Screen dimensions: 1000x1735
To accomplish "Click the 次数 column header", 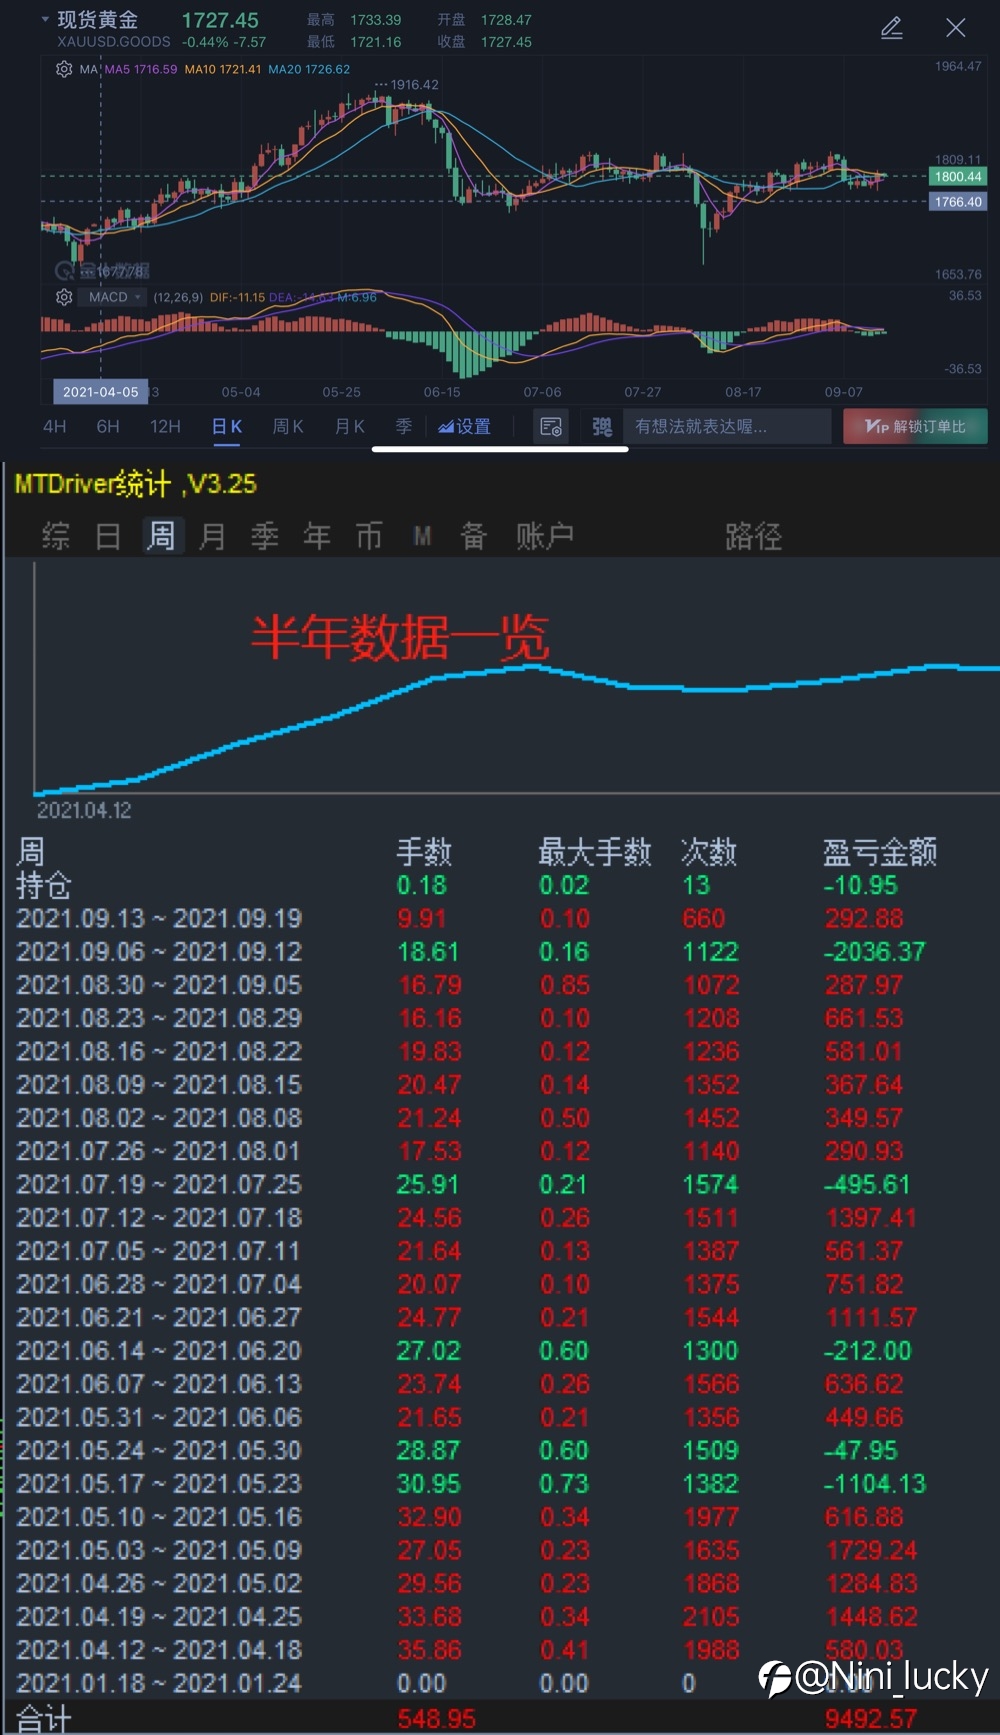I will pos(709,852).
